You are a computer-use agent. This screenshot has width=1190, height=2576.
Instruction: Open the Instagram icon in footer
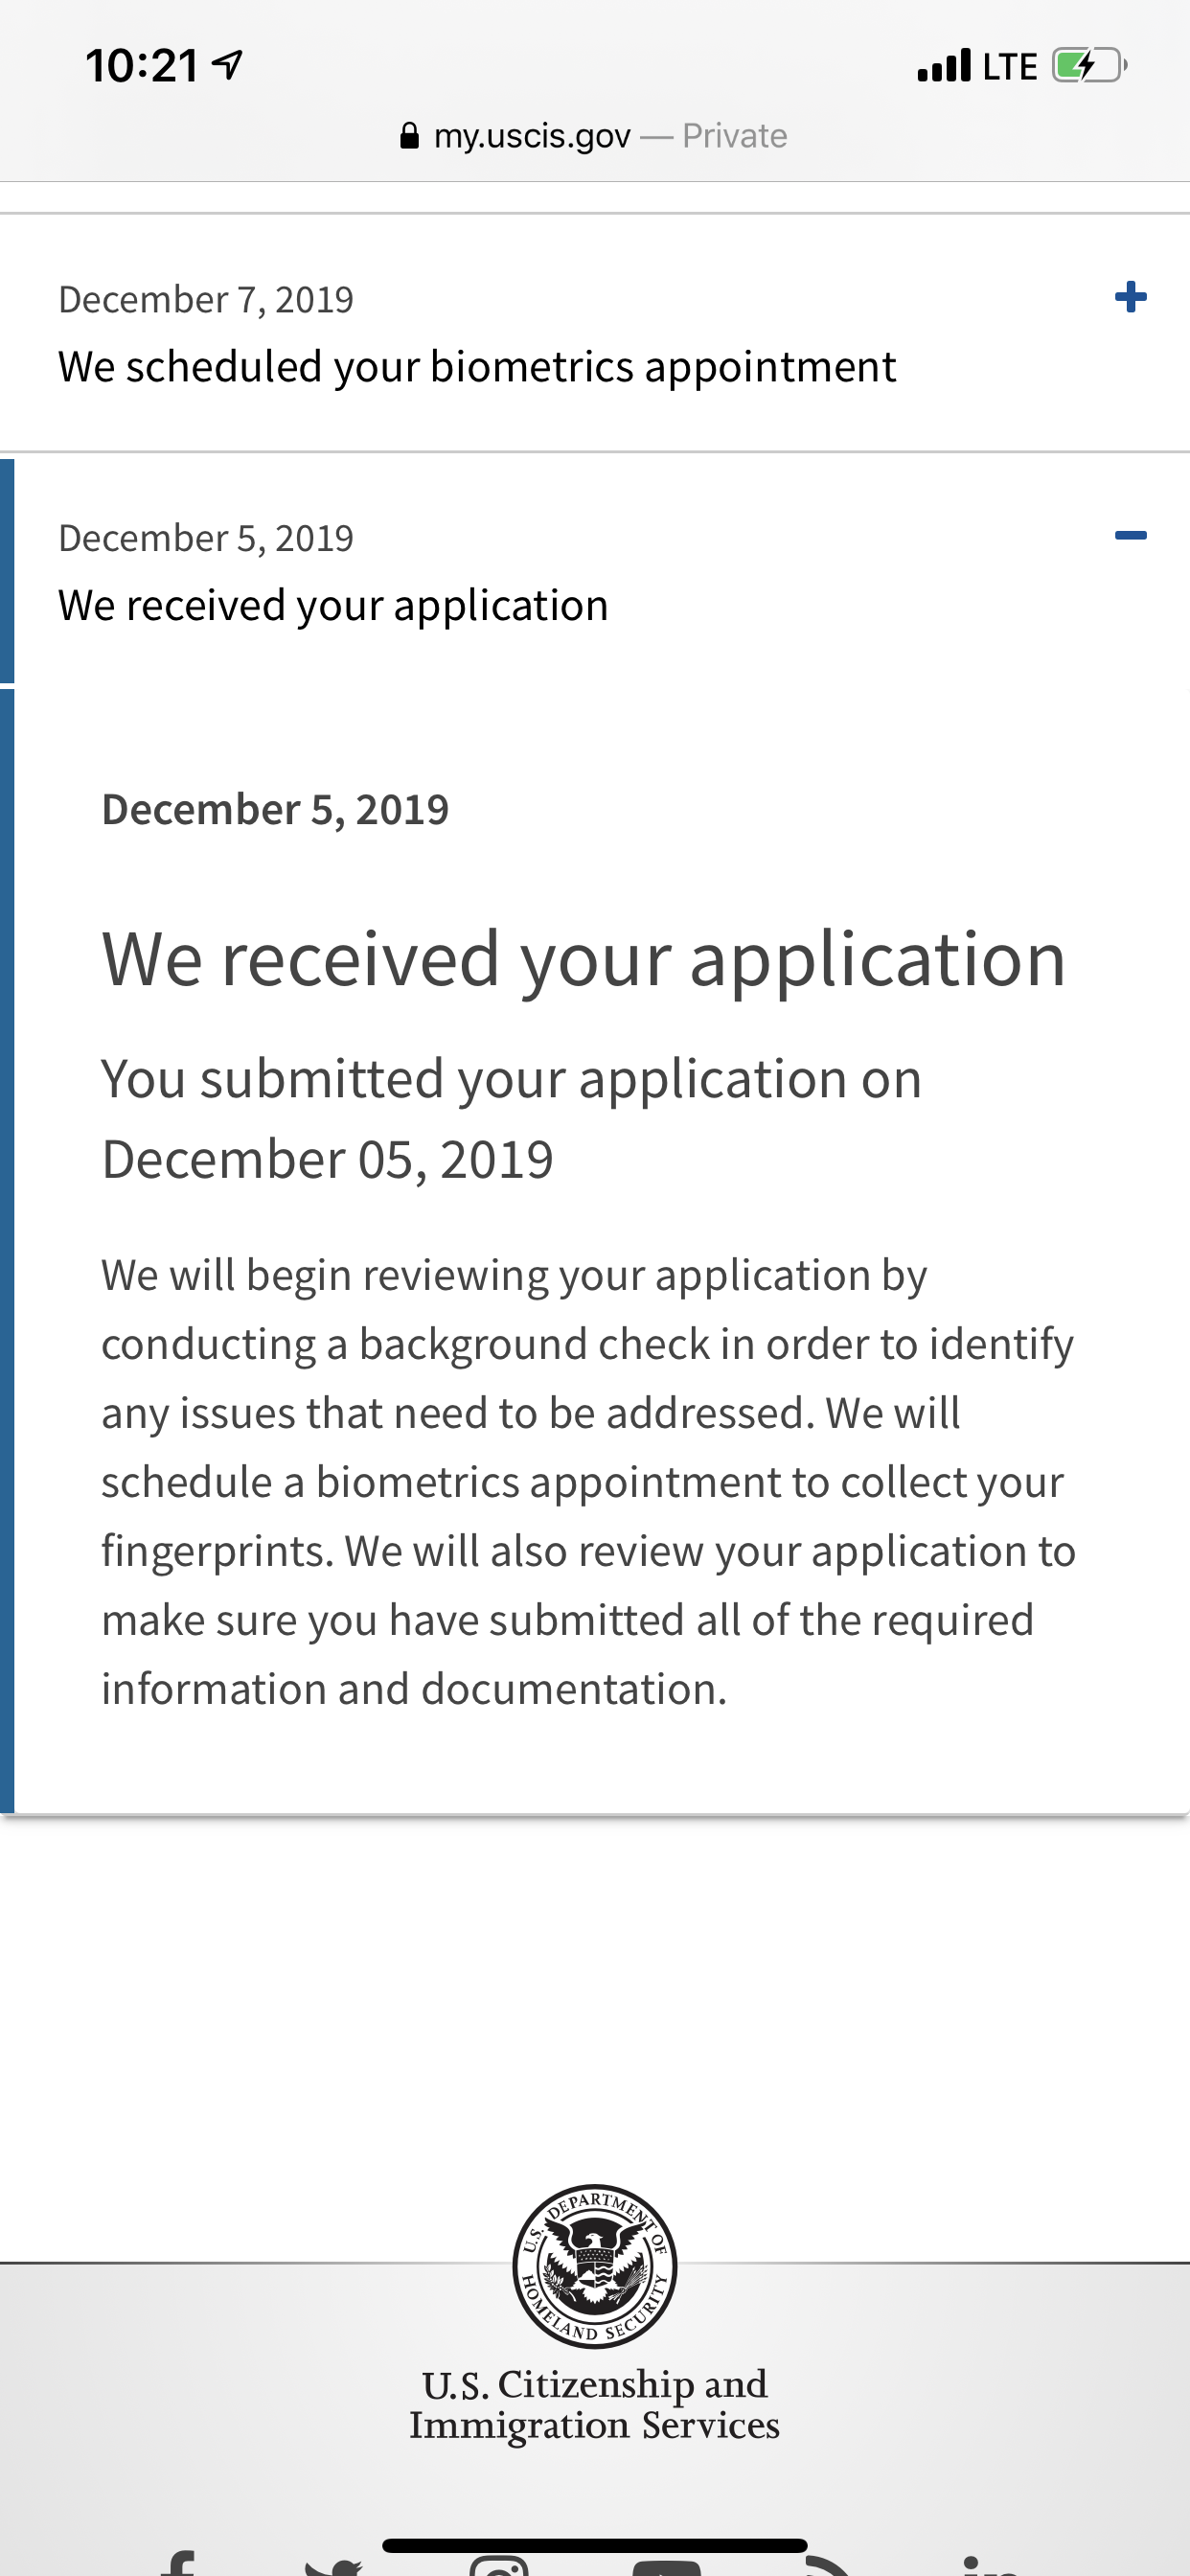498,2564
